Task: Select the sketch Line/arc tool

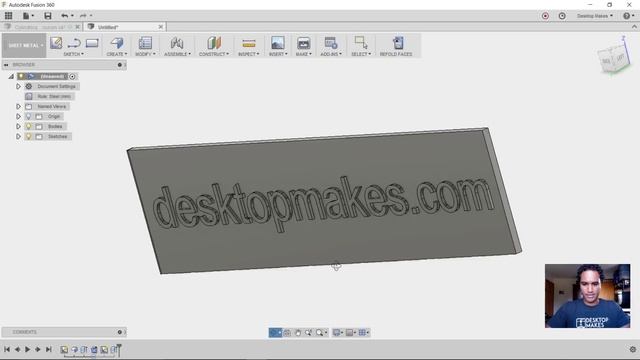Action: tap(74, 43)
